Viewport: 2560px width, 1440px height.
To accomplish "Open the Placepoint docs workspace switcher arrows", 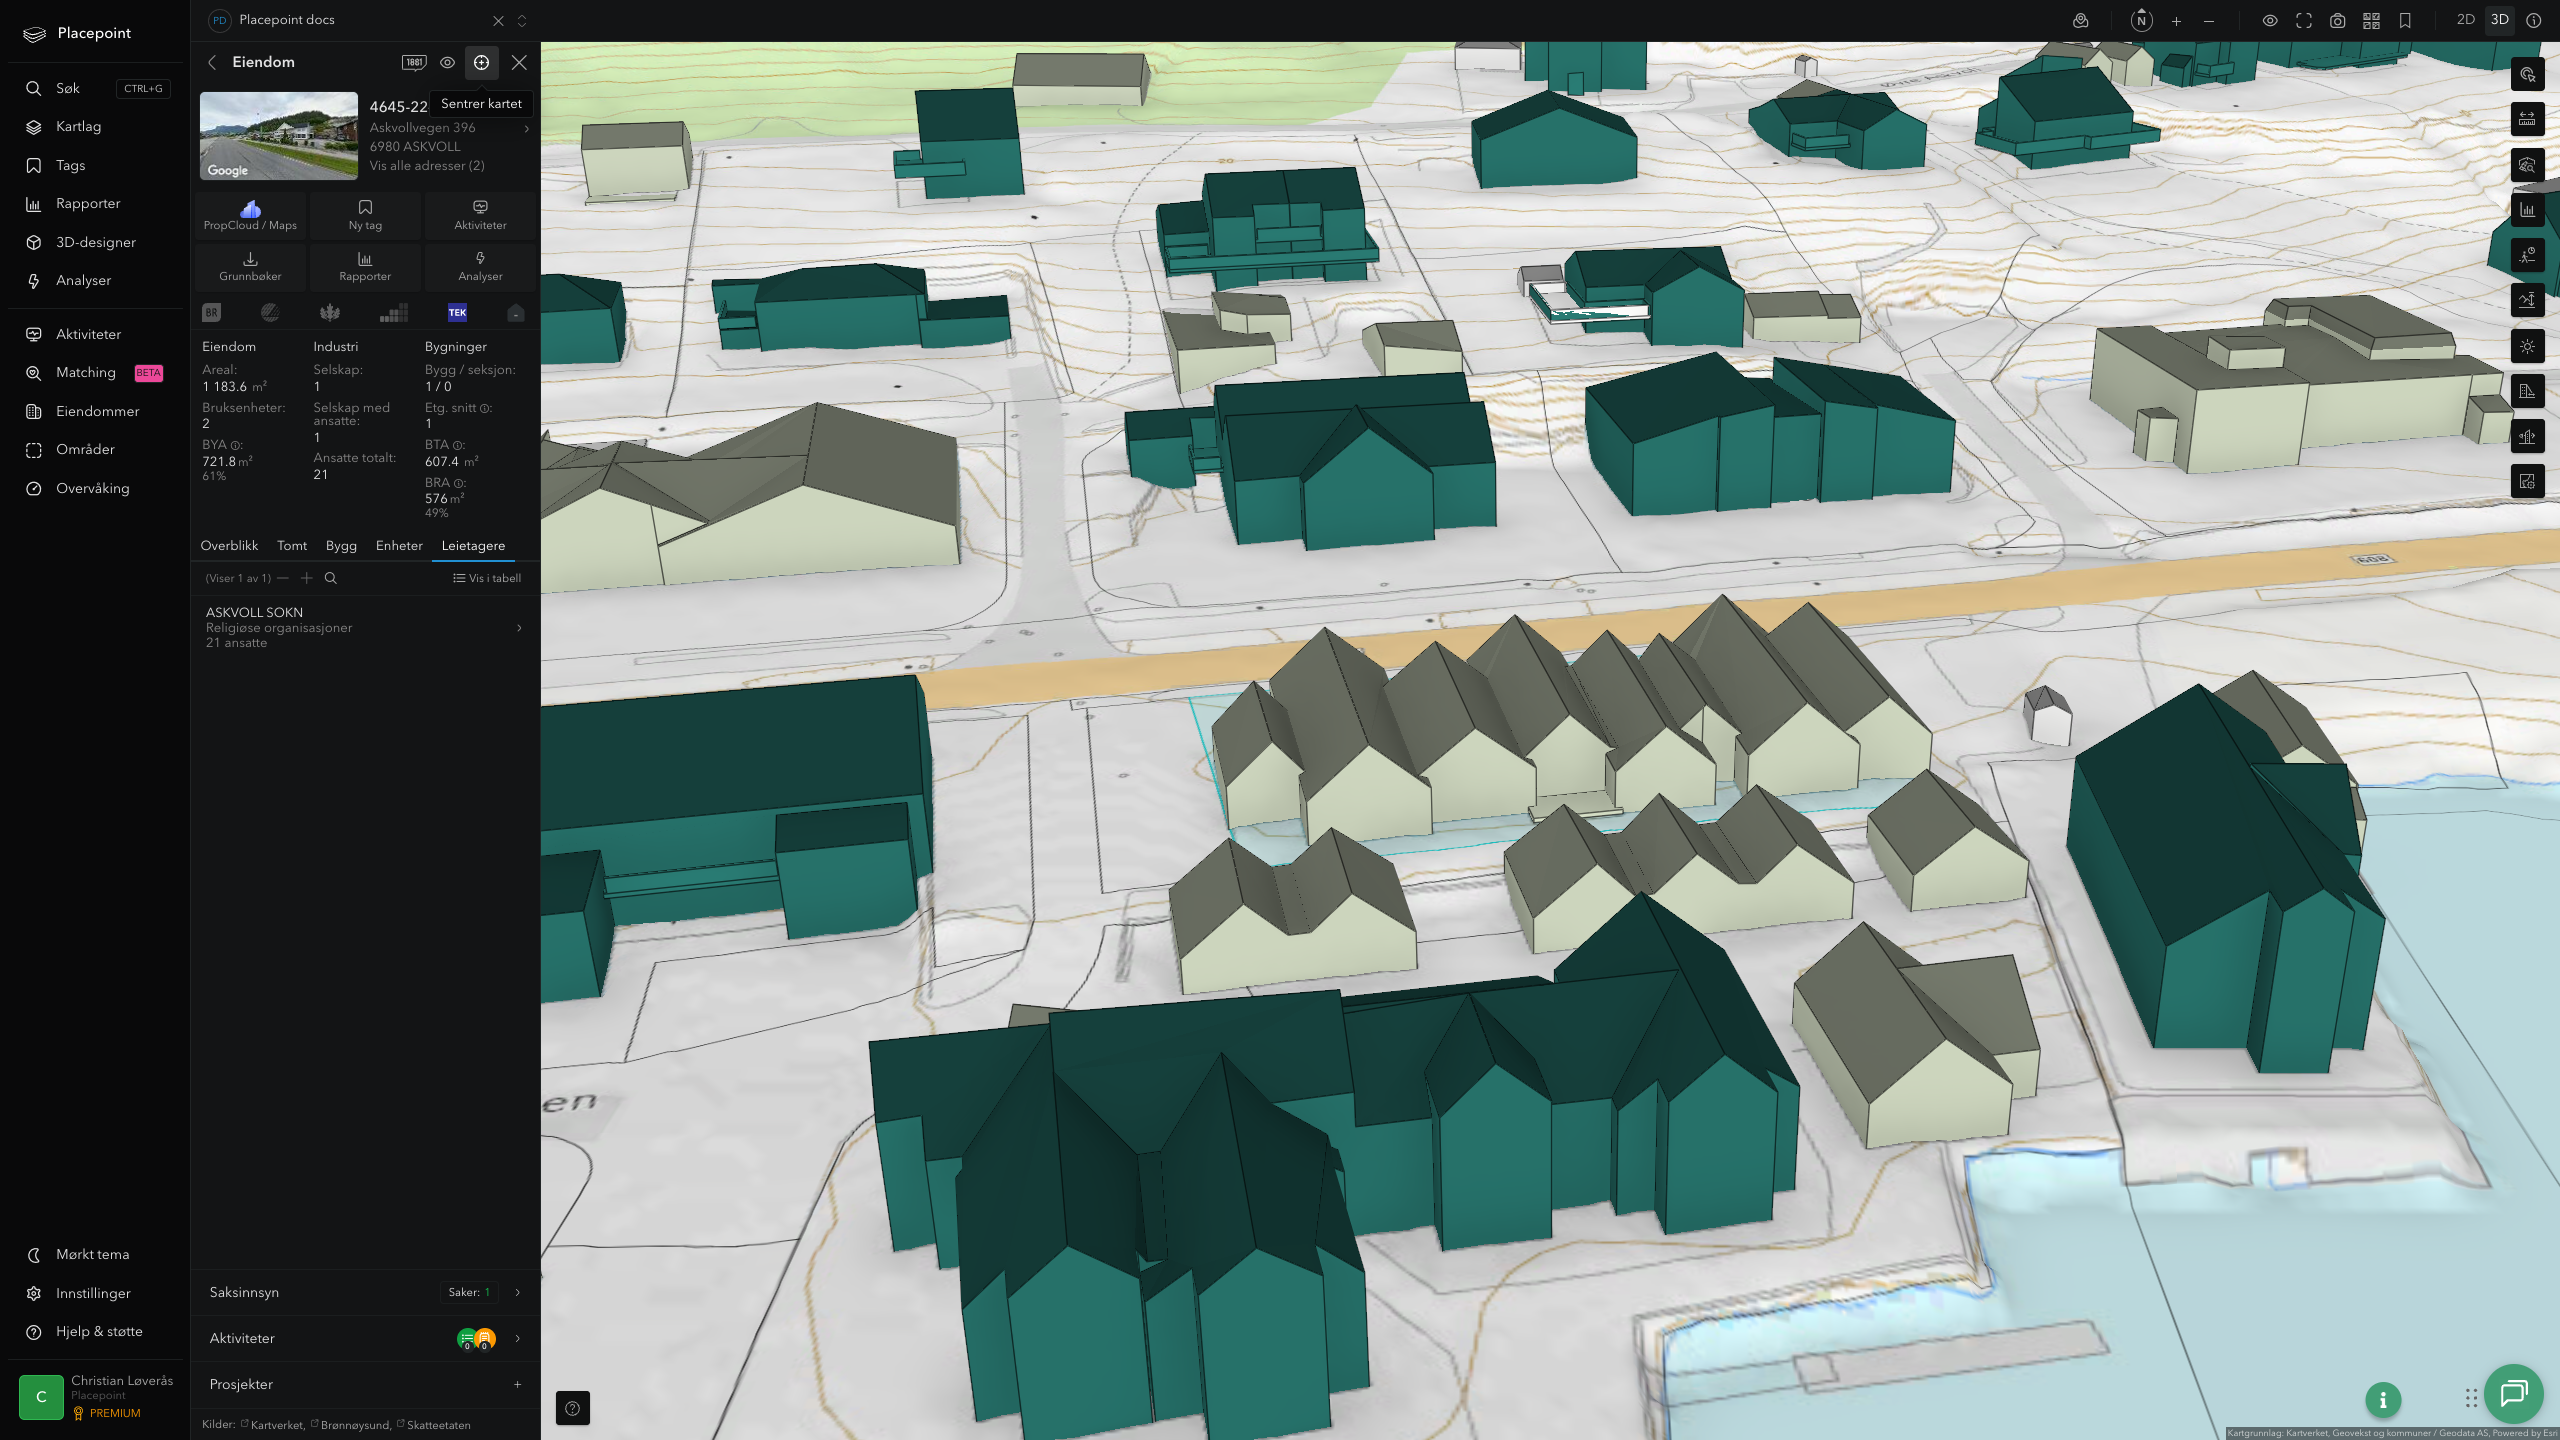I will pyautogui.click(x=521, y=21).
